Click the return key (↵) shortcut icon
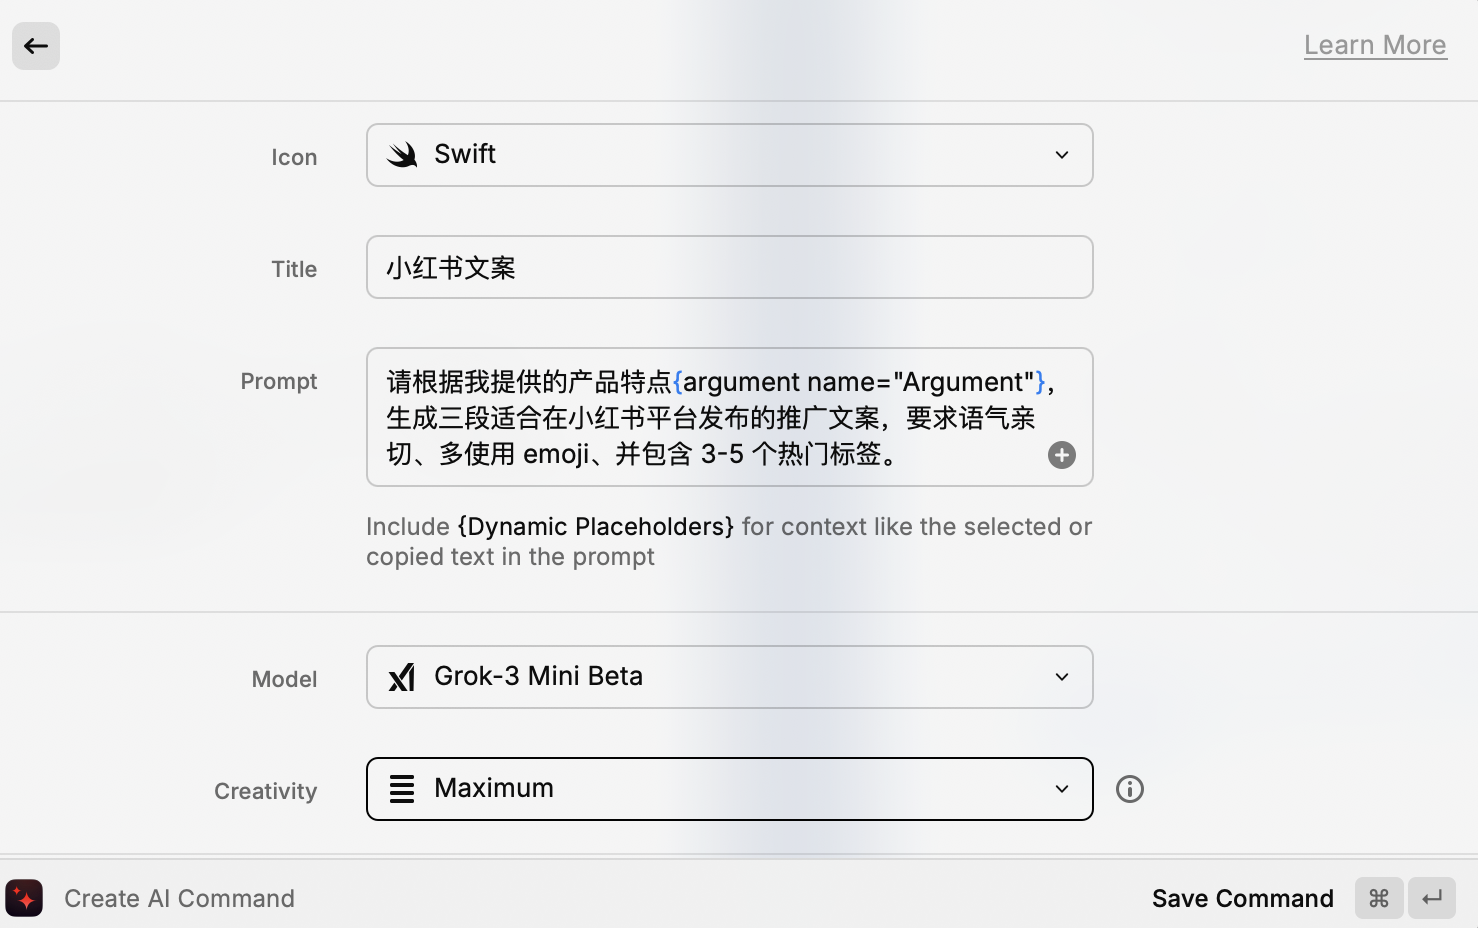This screenshot has width=1478, height=928. (1432, 898)
